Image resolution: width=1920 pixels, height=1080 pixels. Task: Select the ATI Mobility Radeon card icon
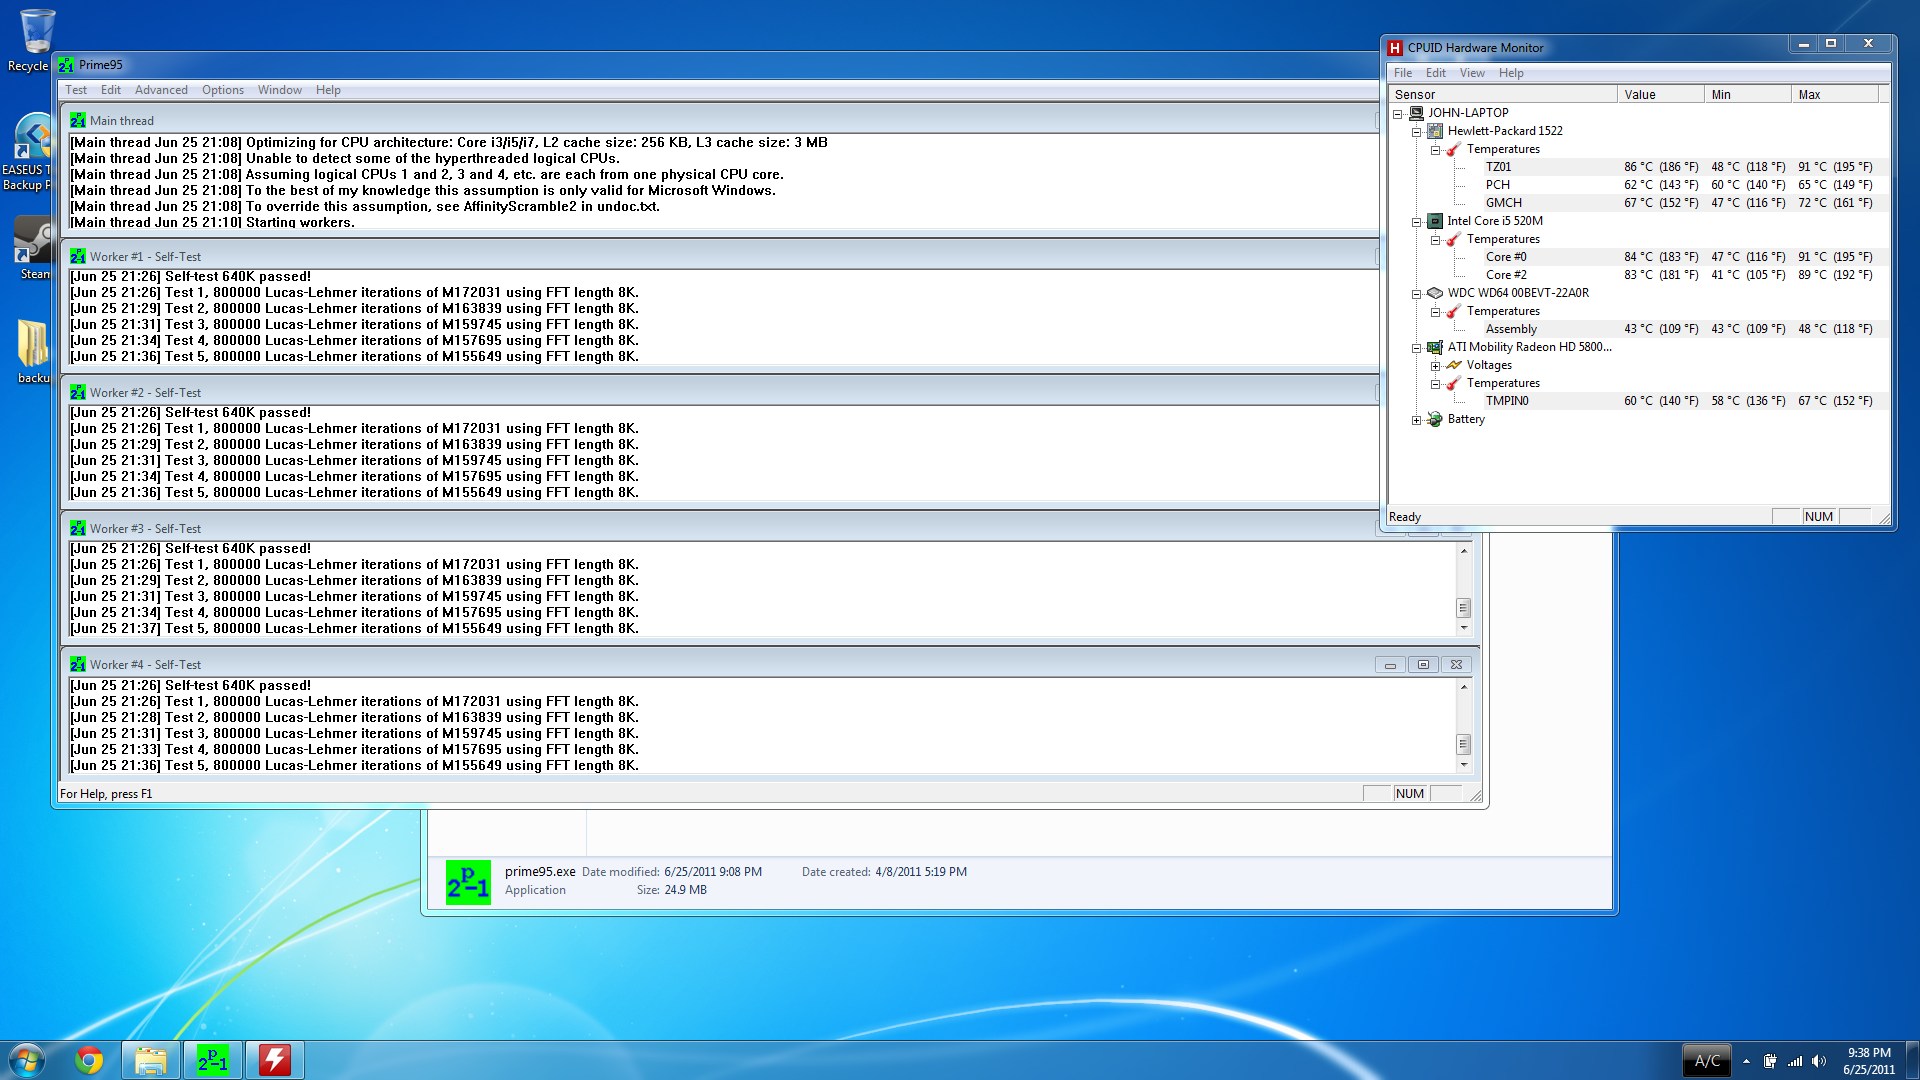[x=1435, y=347]
